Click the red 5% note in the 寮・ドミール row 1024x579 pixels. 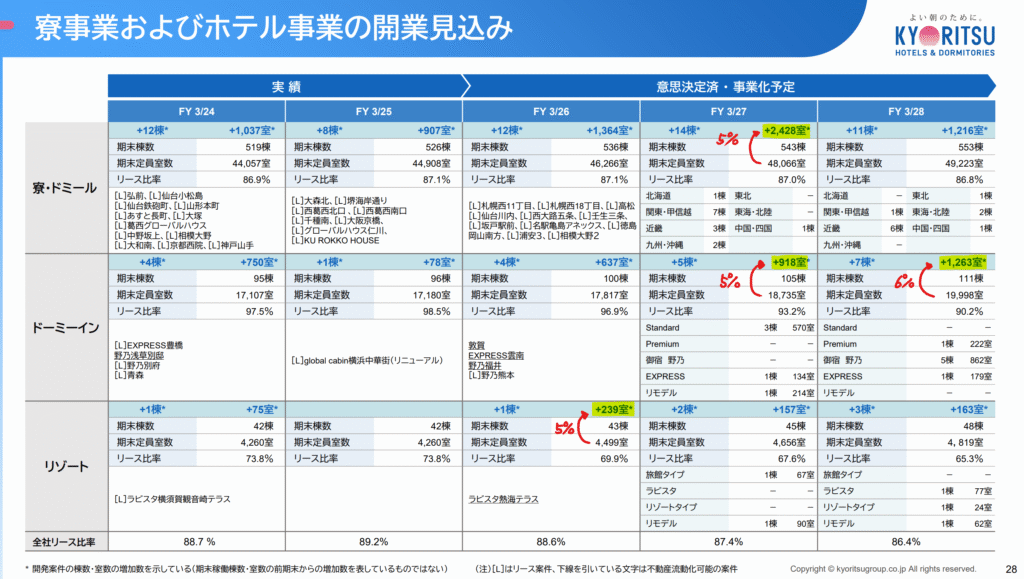coord(727,140)
